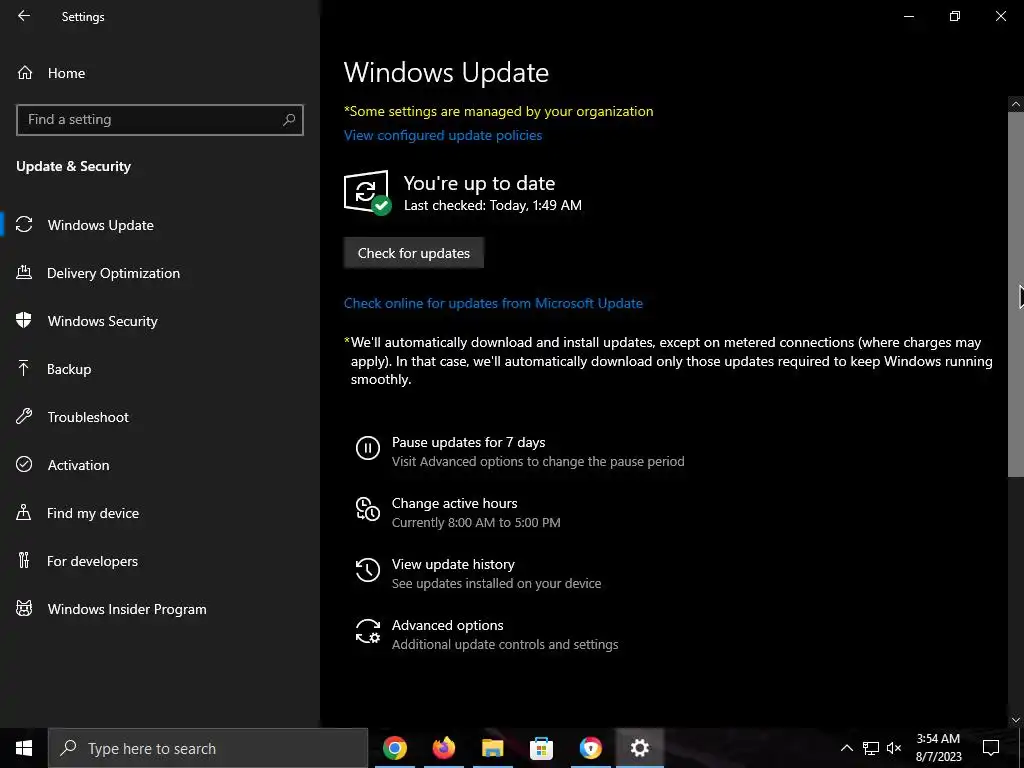This screenshot has width=1024, height=768.
Task: Click the pause icon beside Pause updates
Action: [368, 448]
